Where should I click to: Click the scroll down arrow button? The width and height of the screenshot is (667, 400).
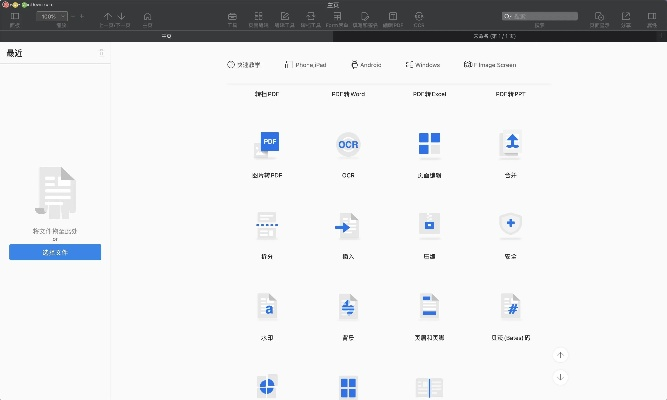tap(560, 376)
